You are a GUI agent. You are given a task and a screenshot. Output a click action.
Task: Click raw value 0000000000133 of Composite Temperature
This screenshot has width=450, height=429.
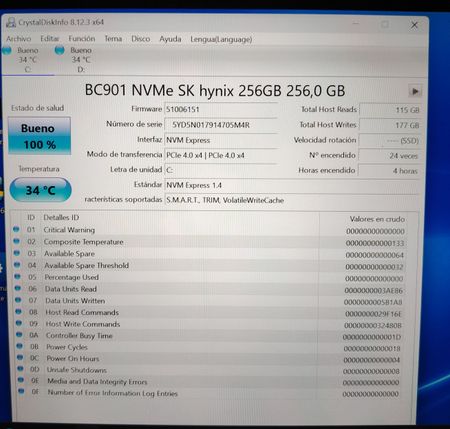375,243
